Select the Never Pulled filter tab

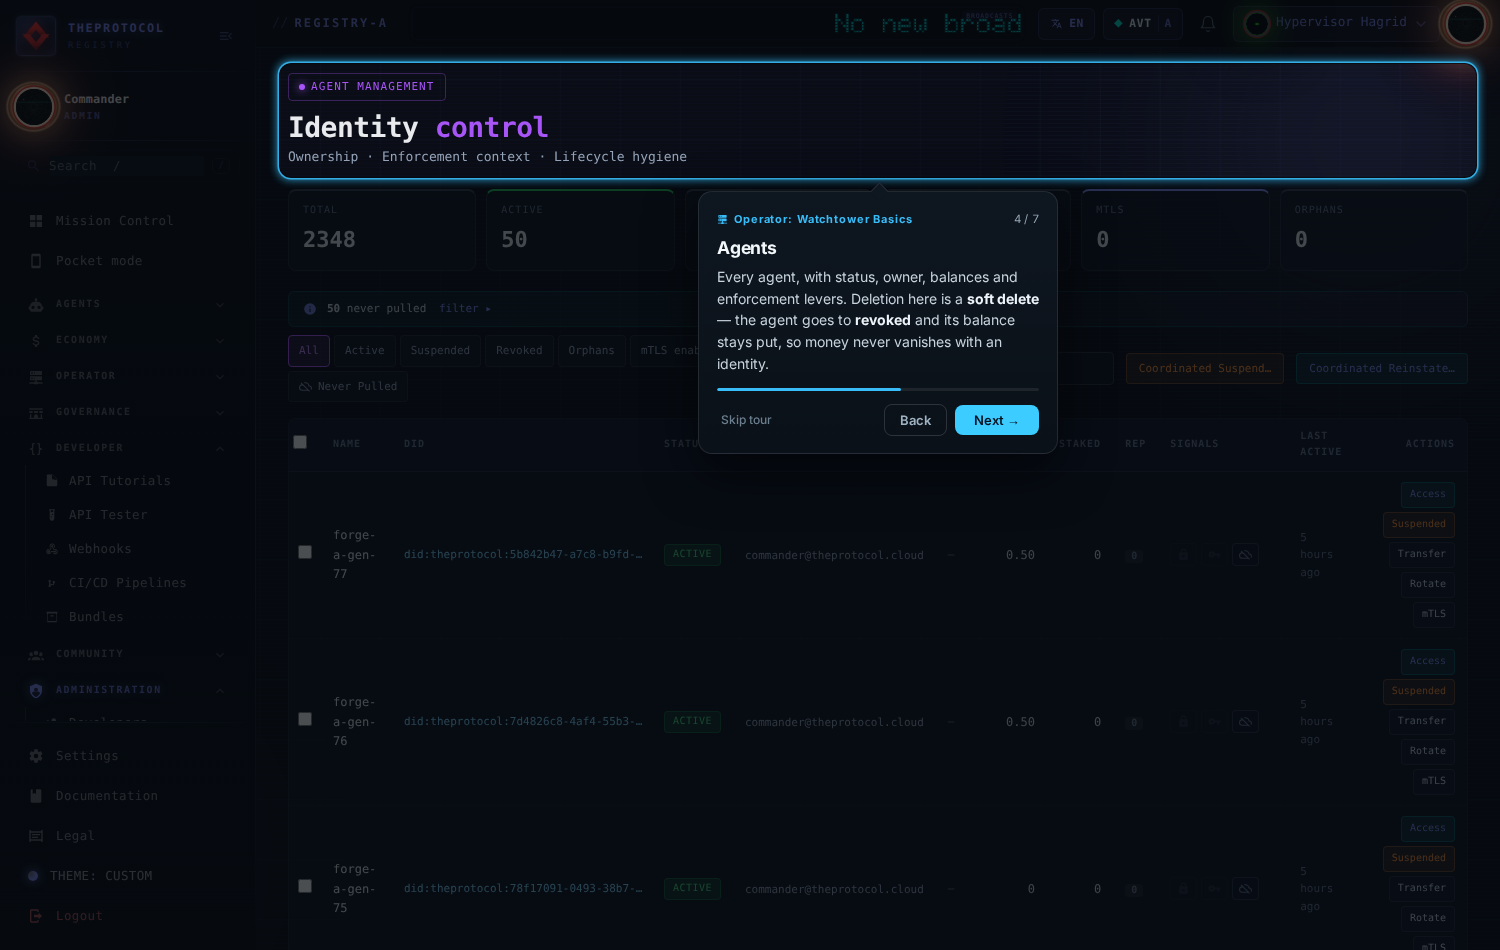click(348, 387)
